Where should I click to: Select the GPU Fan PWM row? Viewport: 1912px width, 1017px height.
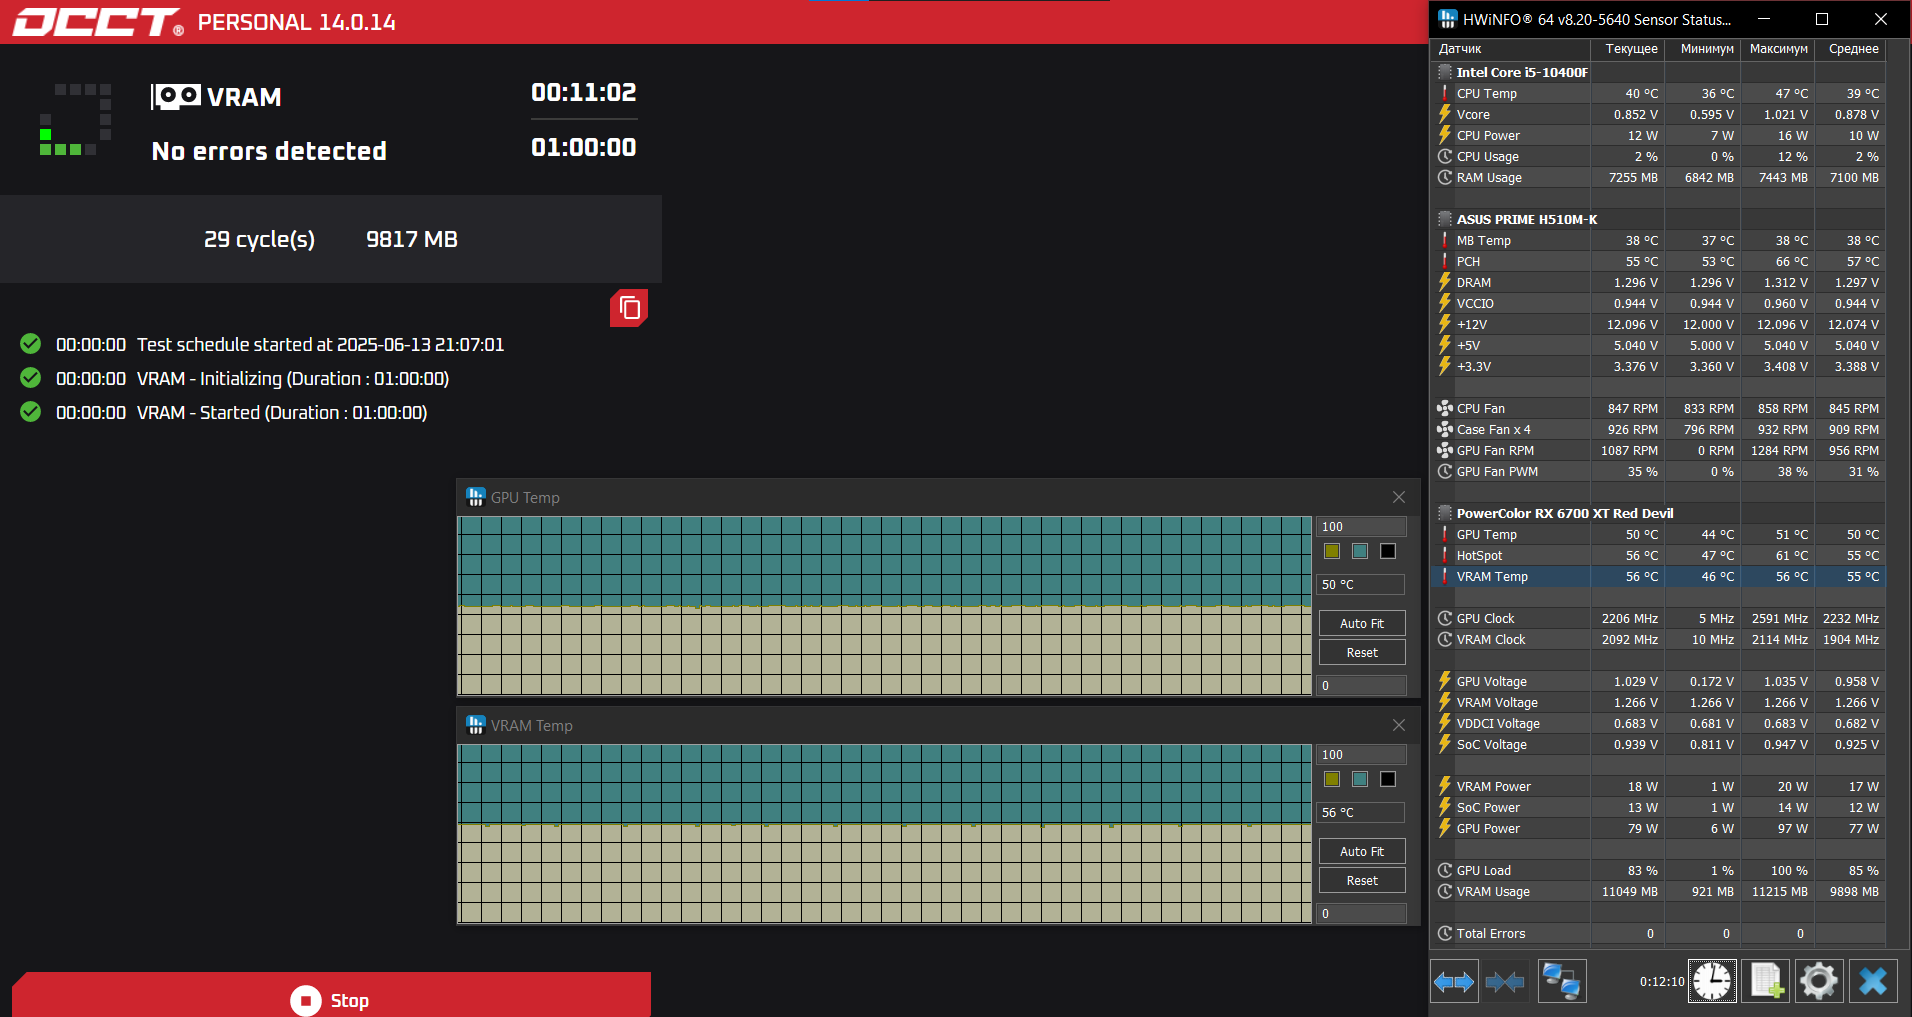(x=1659, y=471)
